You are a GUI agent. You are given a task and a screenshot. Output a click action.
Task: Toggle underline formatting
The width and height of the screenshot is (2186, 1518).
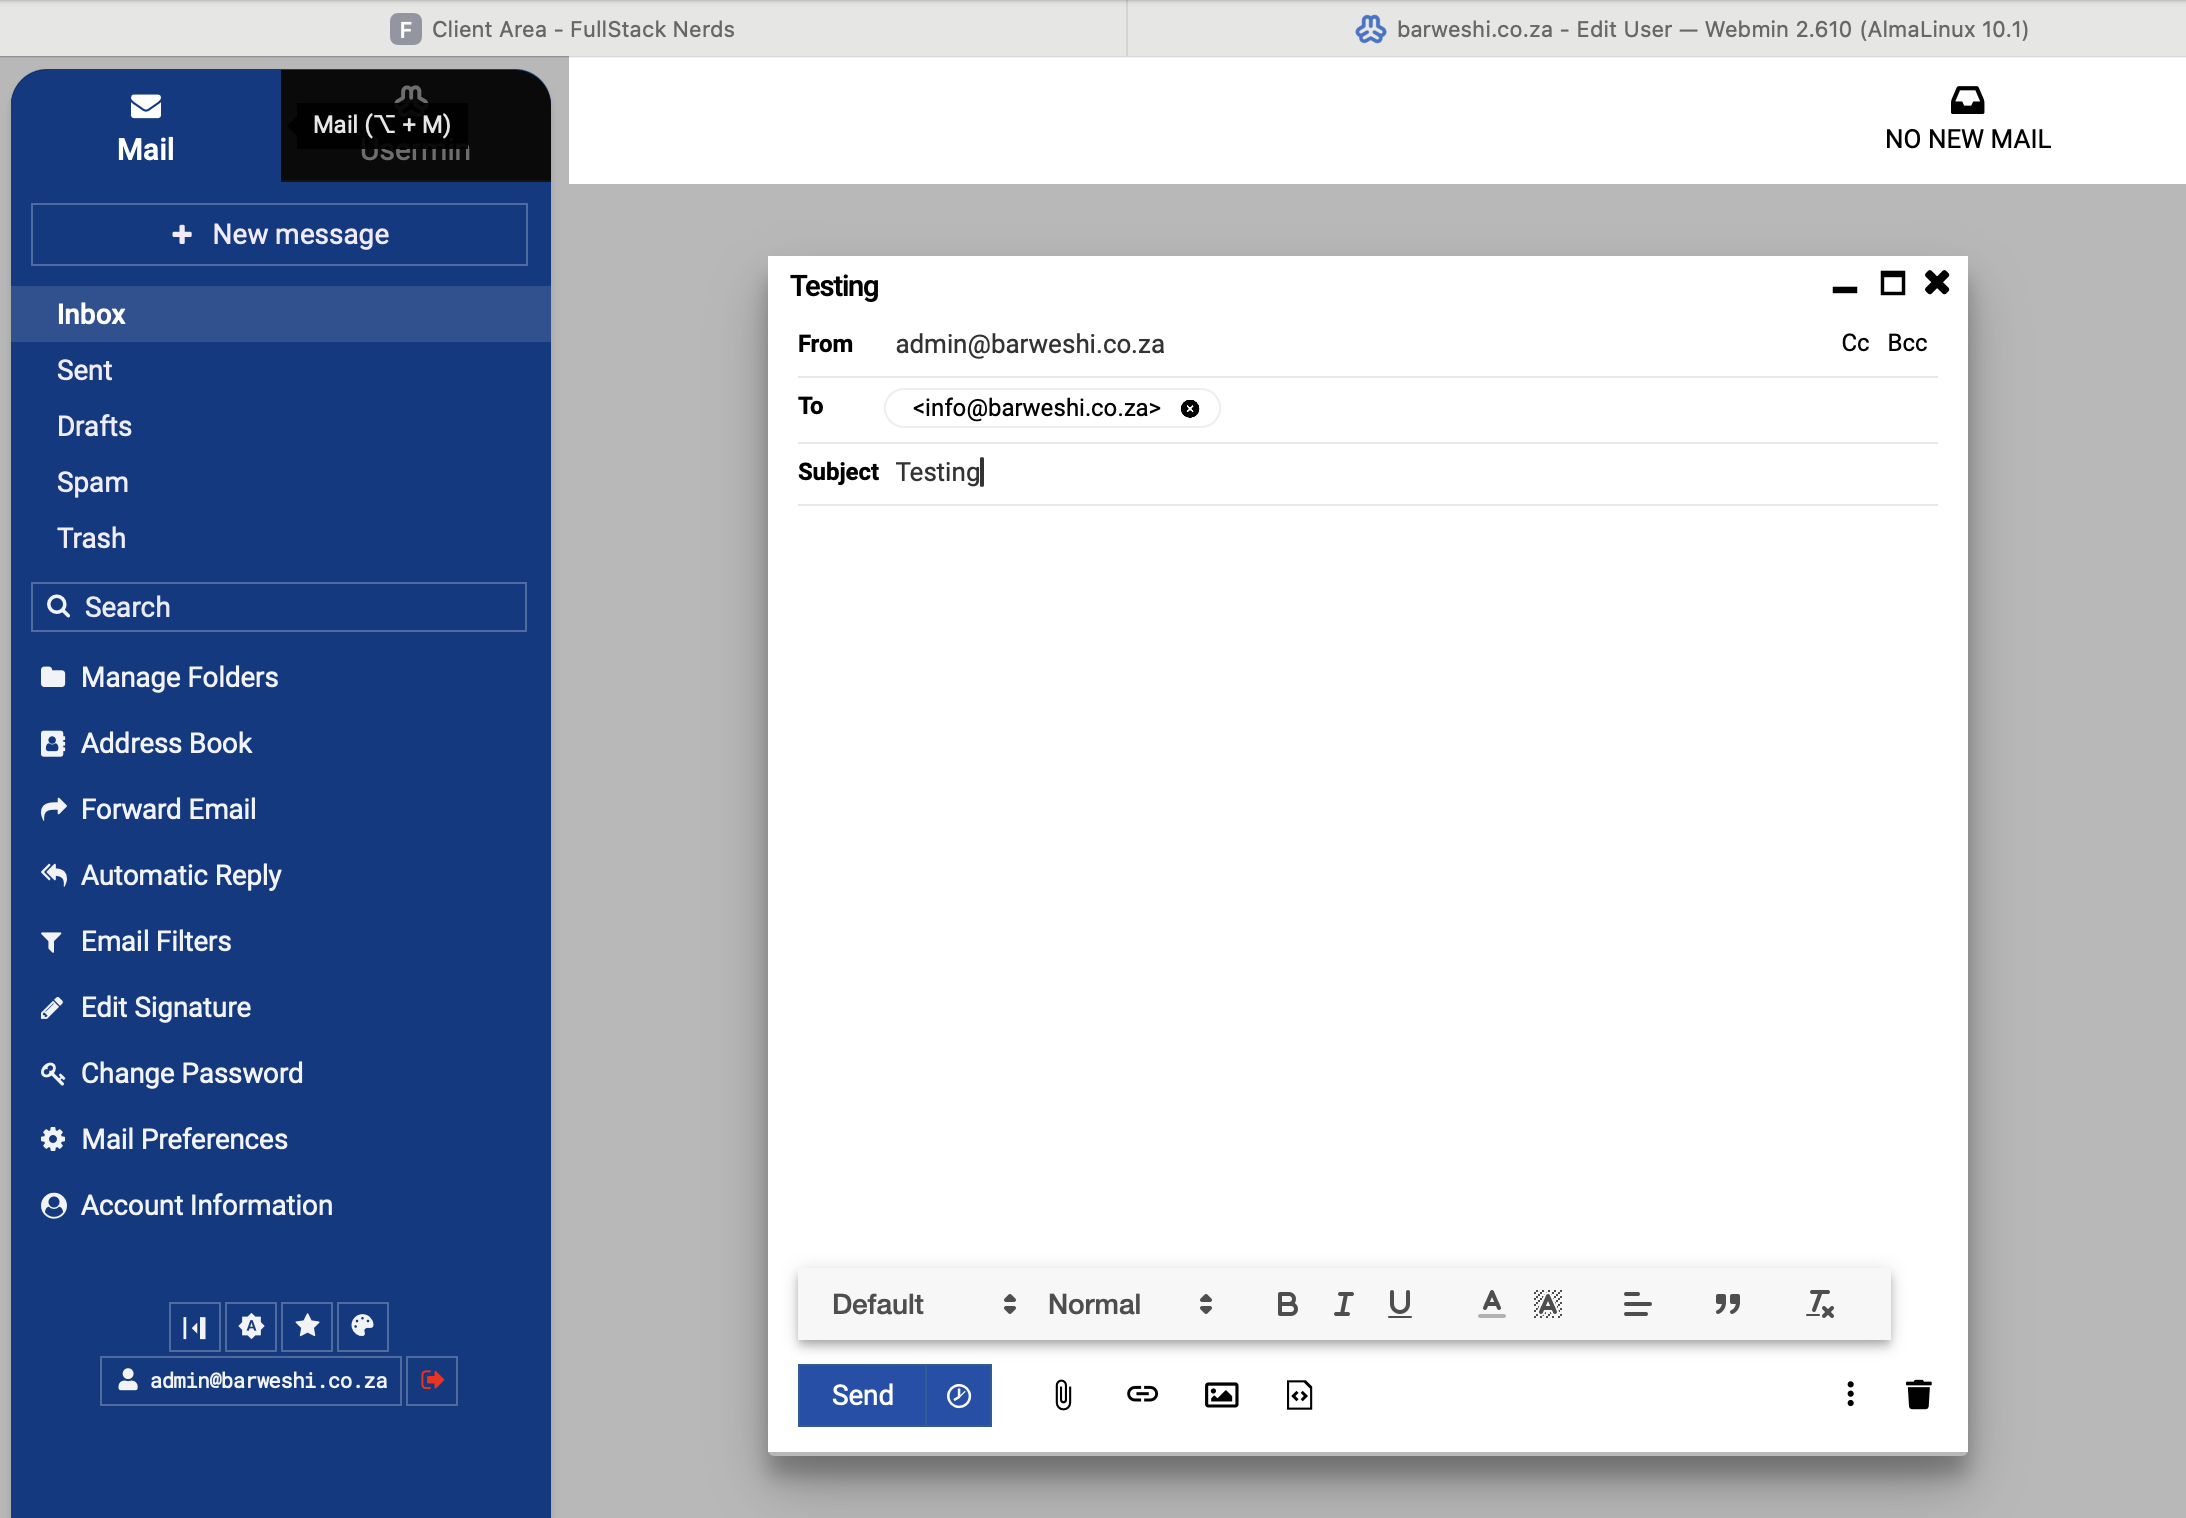[1399, 1304]
